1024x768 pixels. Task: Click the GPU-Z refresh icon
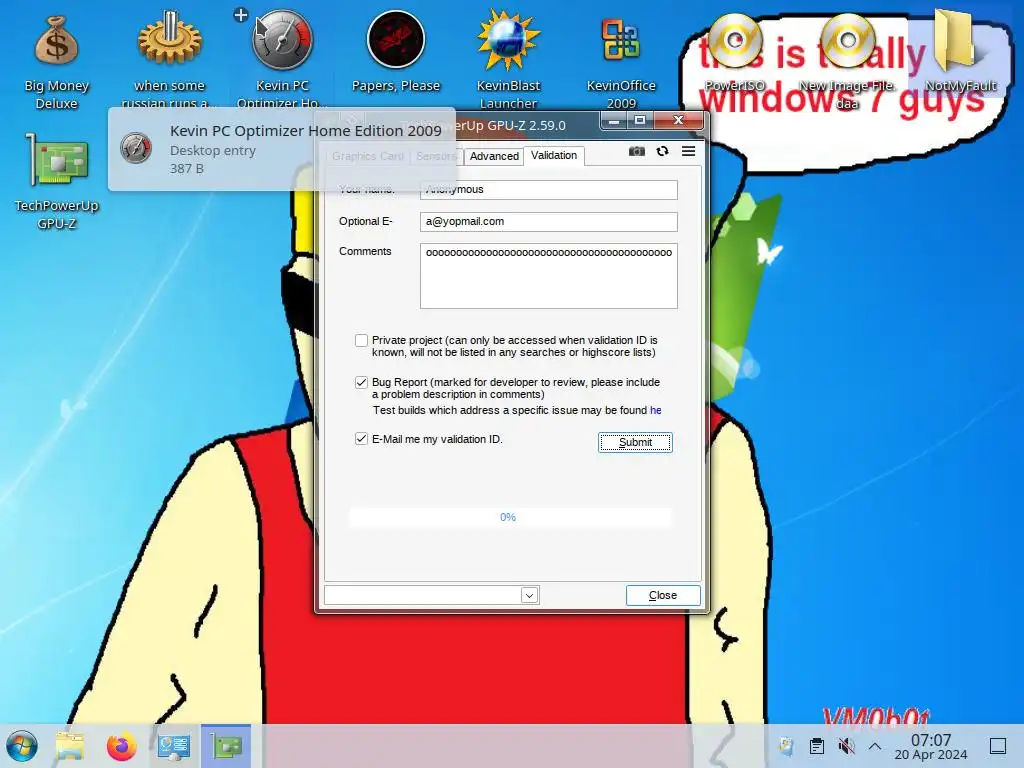662,152
